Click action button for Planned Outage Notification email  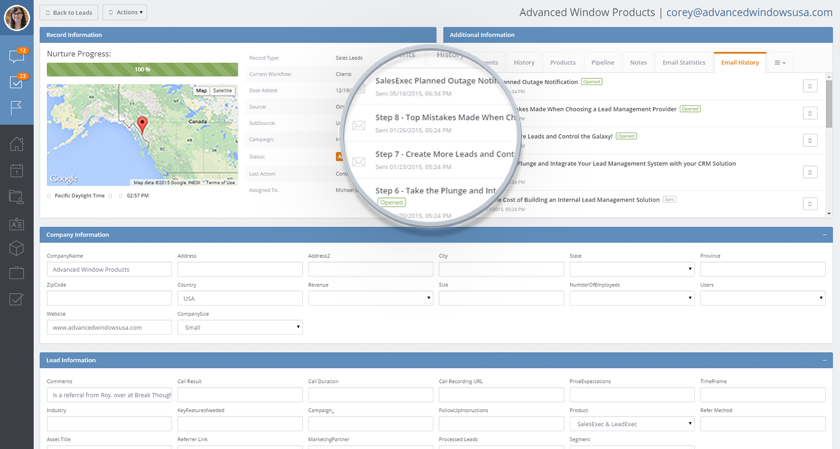810,86
